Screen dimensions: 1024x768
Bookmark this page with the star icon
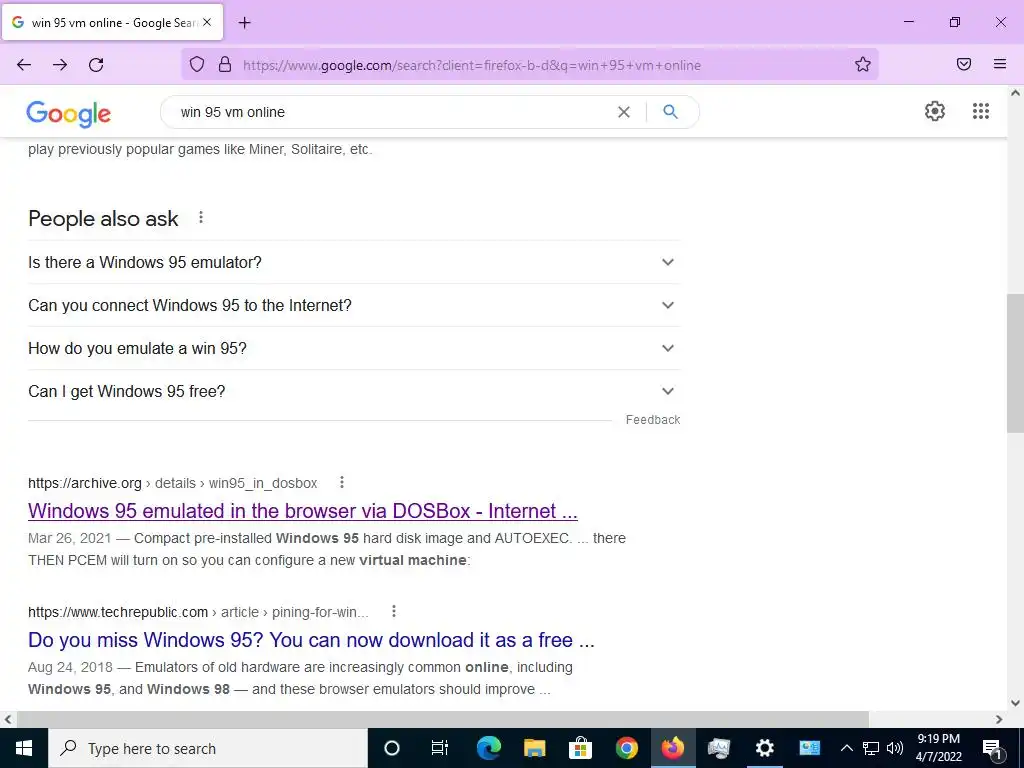click(863, 64)
